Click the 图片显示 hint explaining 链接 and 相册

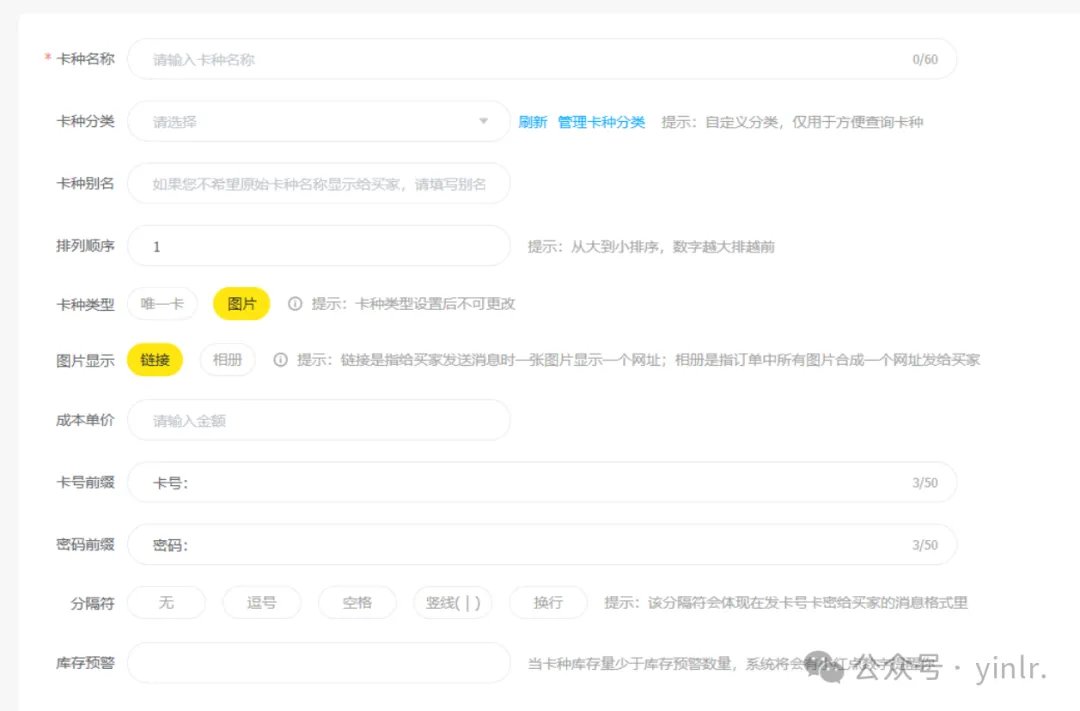638,360
